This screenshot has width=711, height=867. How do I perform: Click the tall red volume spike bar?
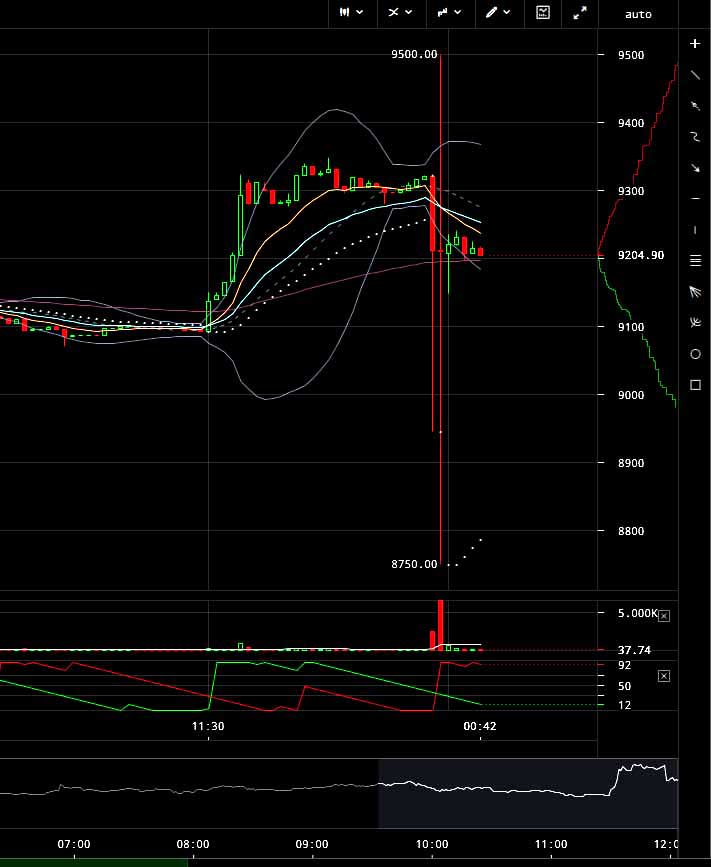click(x=440, y=624)
